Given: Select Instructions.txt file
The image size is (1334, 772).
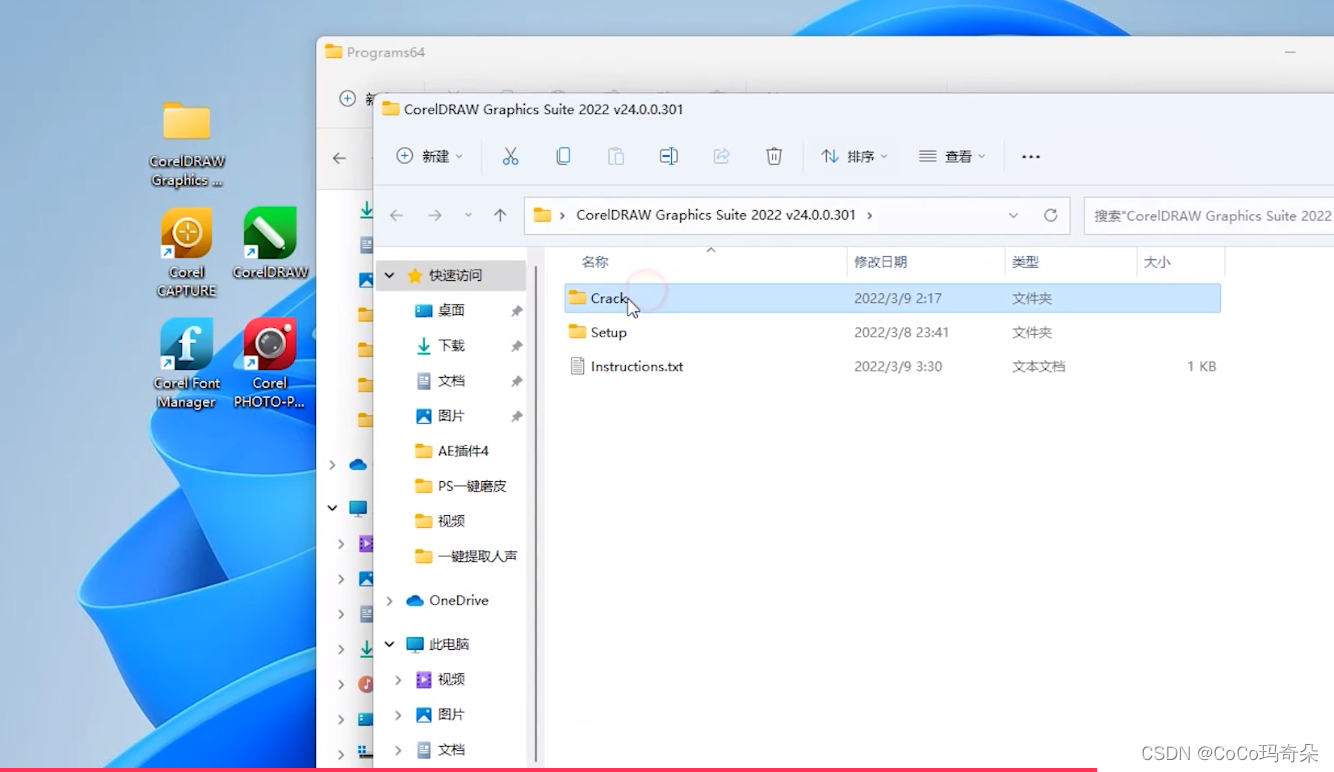Looking at the screenshot, I should click(x=637, y=366).
